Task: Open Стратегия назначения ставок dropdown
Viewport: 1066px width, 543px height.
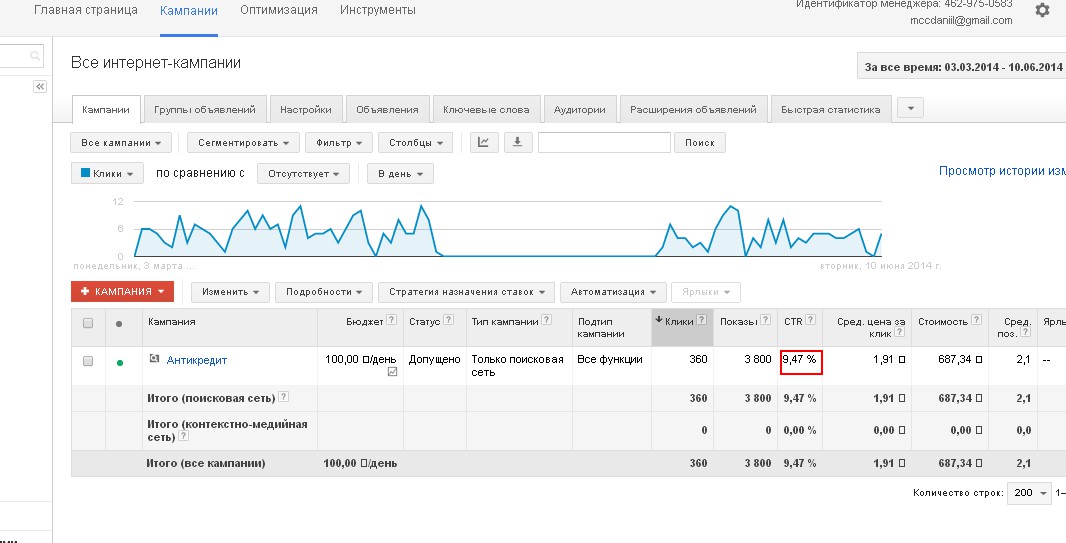Action: point(466,292)
